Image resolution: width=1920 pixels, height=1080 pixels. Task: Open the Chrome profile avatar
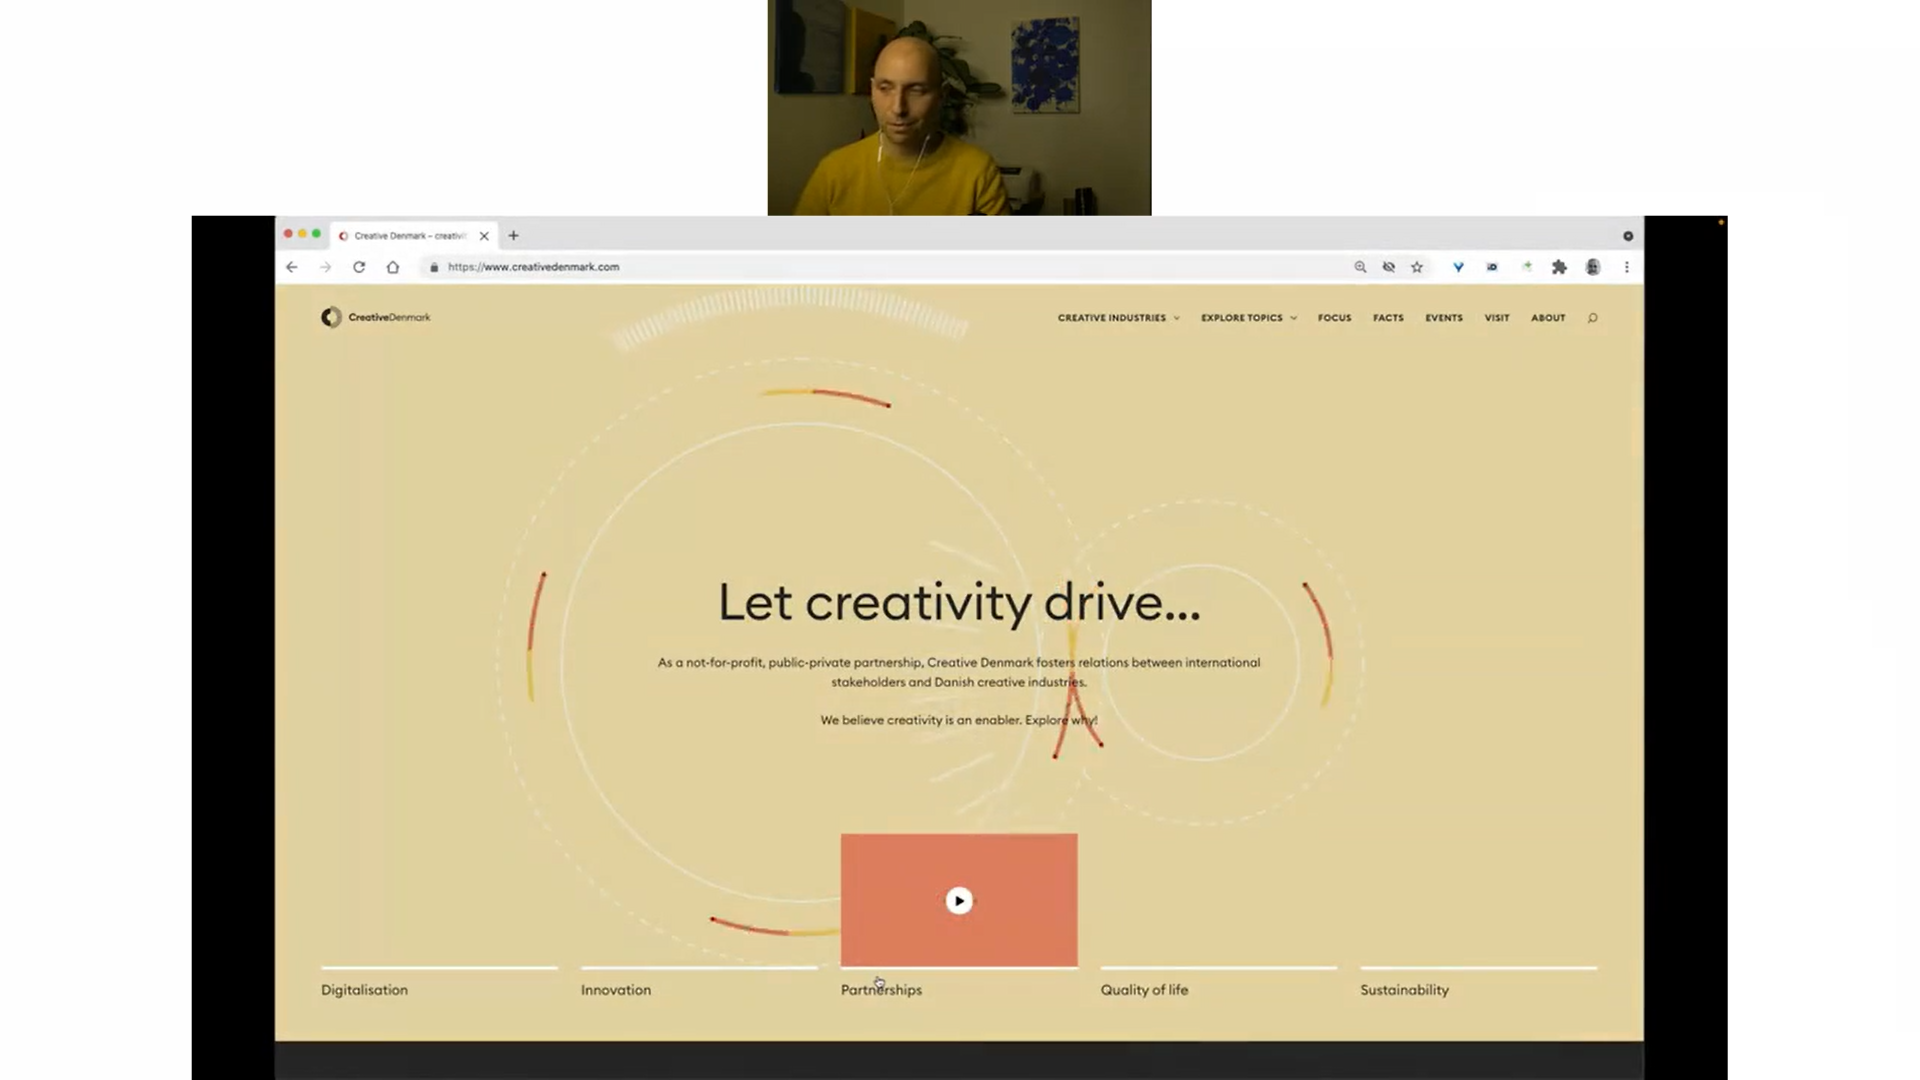pos(1594,267)
